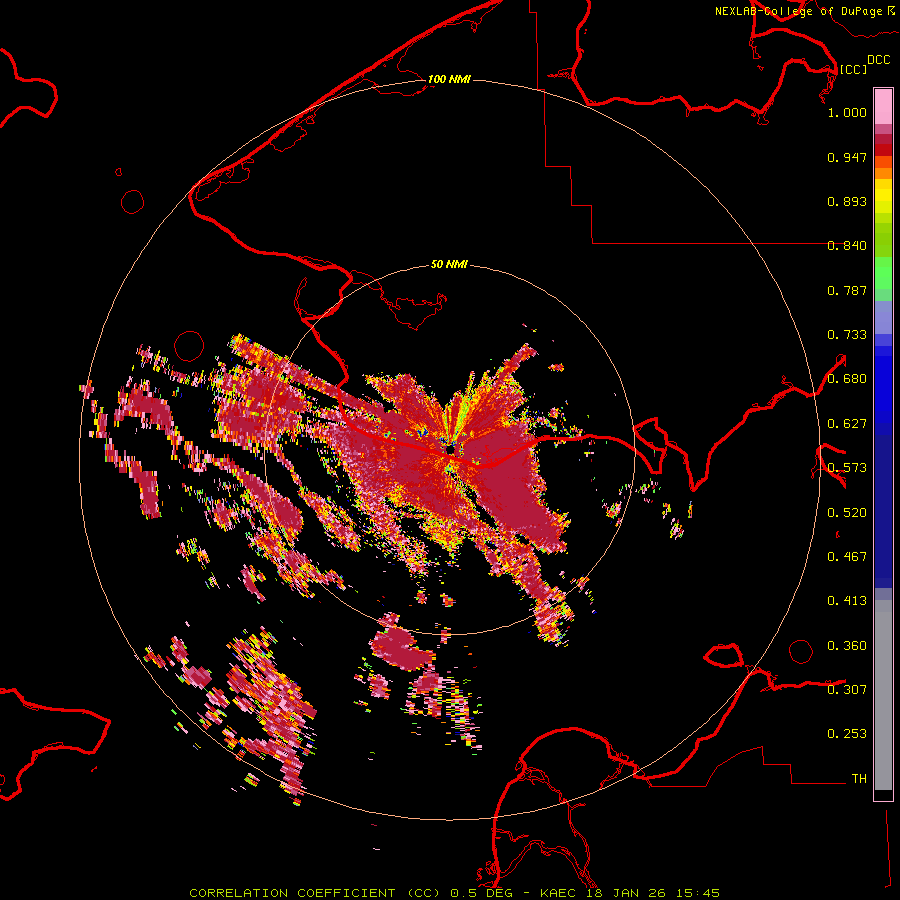This screenshot has height=900, width=900.
Task: Click the Correlation Coefficient product title at bottom
Action: pos(454,893)
